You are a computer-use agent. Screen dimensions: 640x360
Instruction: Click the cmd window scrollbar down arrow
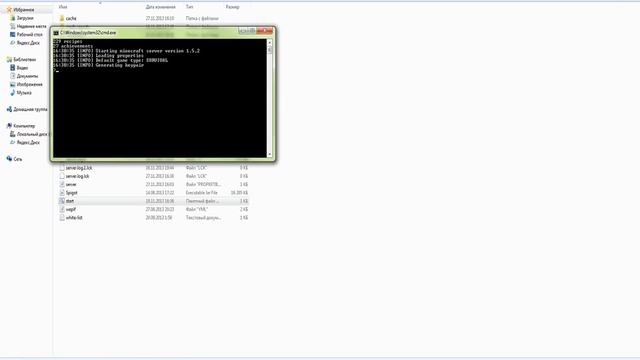(269, 154)
